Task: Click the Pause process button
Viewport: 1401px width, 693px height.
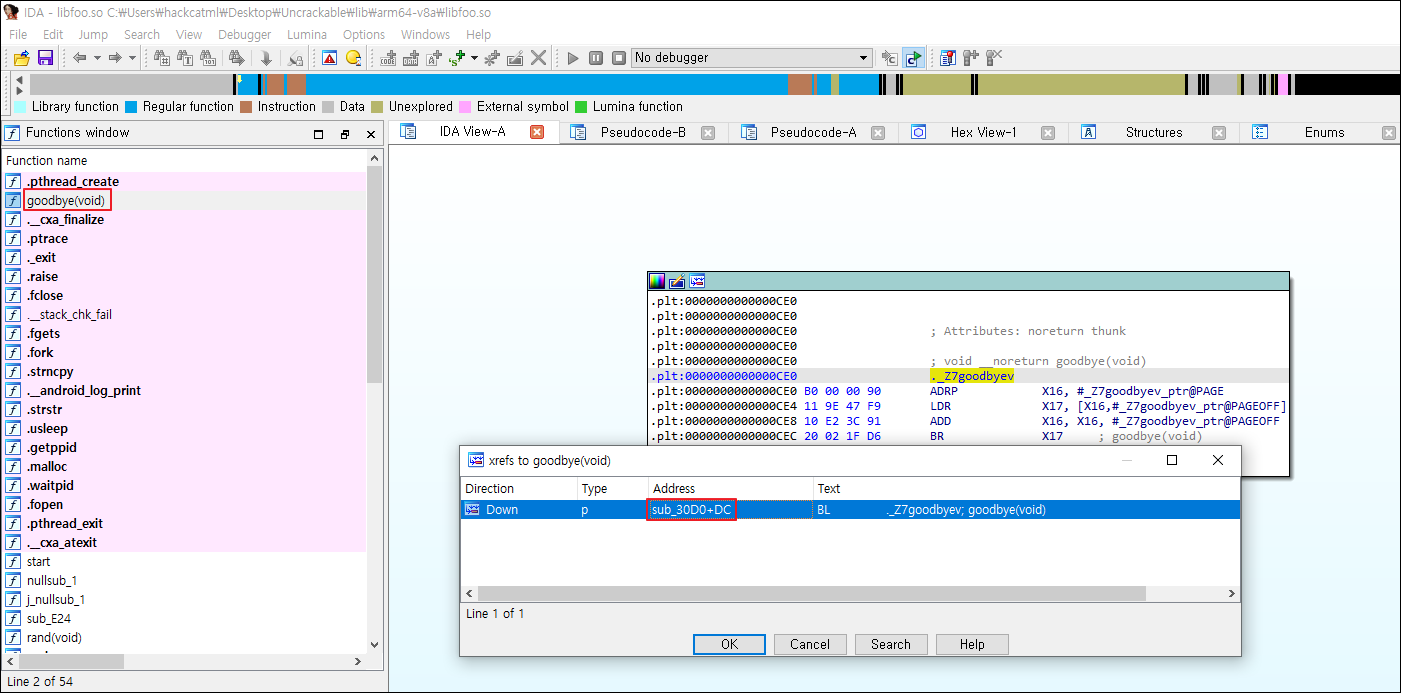Action: point(596,58)
